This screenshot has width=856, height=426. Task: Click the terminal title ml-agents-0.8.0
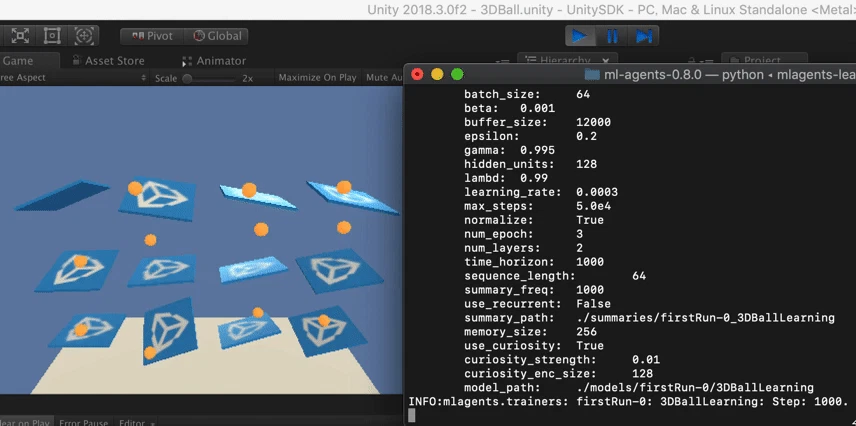click(x=652, y=74)
